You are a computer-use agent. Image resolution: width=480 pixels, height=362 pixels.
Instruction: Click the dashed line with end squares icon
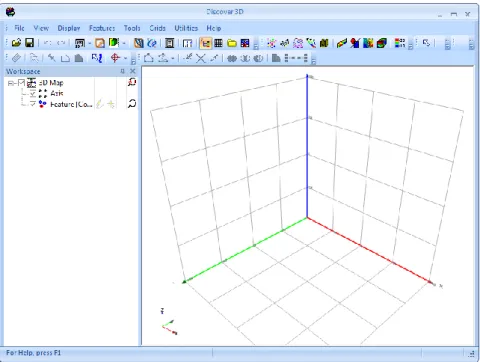[296, 58]
